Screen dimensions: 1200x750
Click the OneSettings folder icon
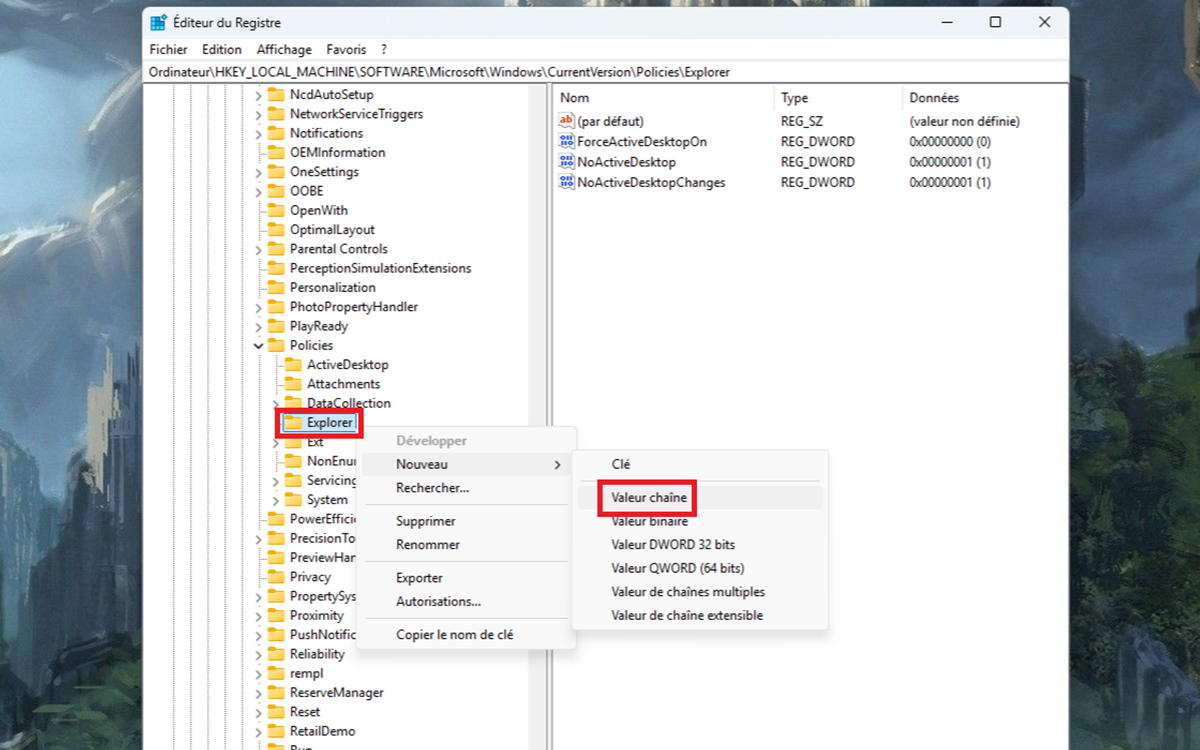(x=276, y=172)
